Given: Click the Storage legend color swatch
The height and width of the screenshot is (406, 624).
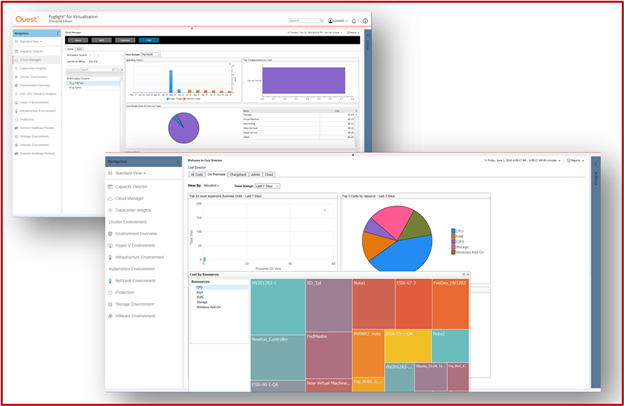Looking at the screenshot, I should [453, 247].
